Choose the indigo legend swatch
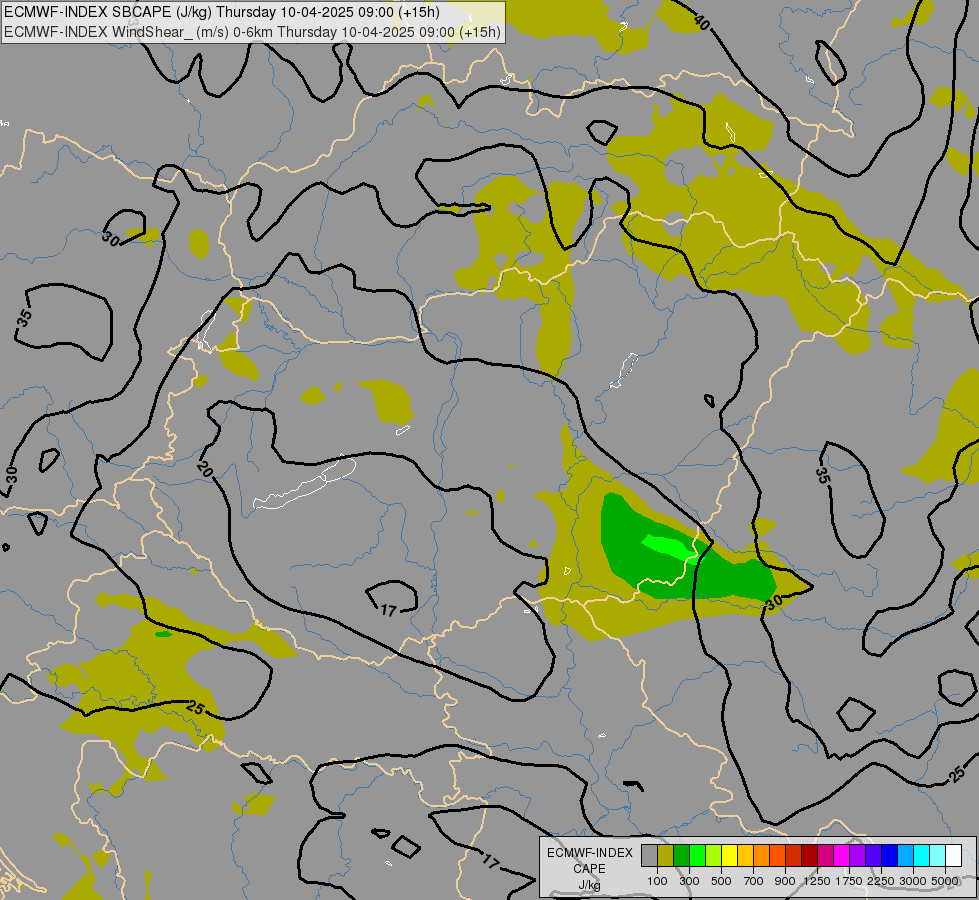The image size is (979, 900). (x=873, y=855)
